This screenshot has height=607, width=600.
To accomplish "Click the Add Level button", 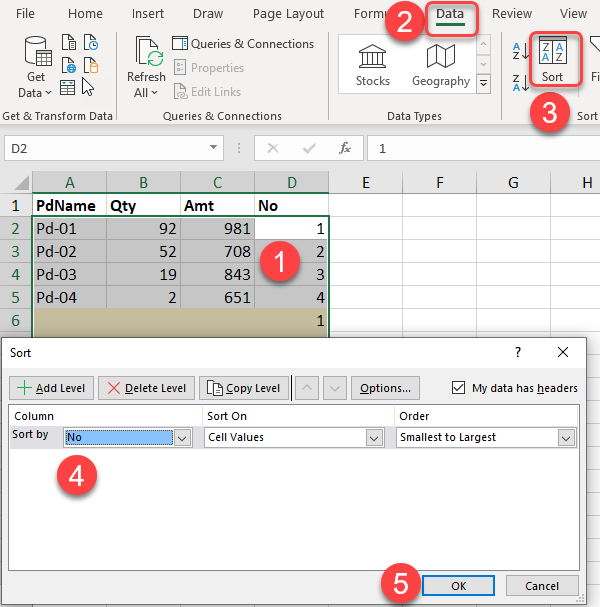I will tap(52, 388).
